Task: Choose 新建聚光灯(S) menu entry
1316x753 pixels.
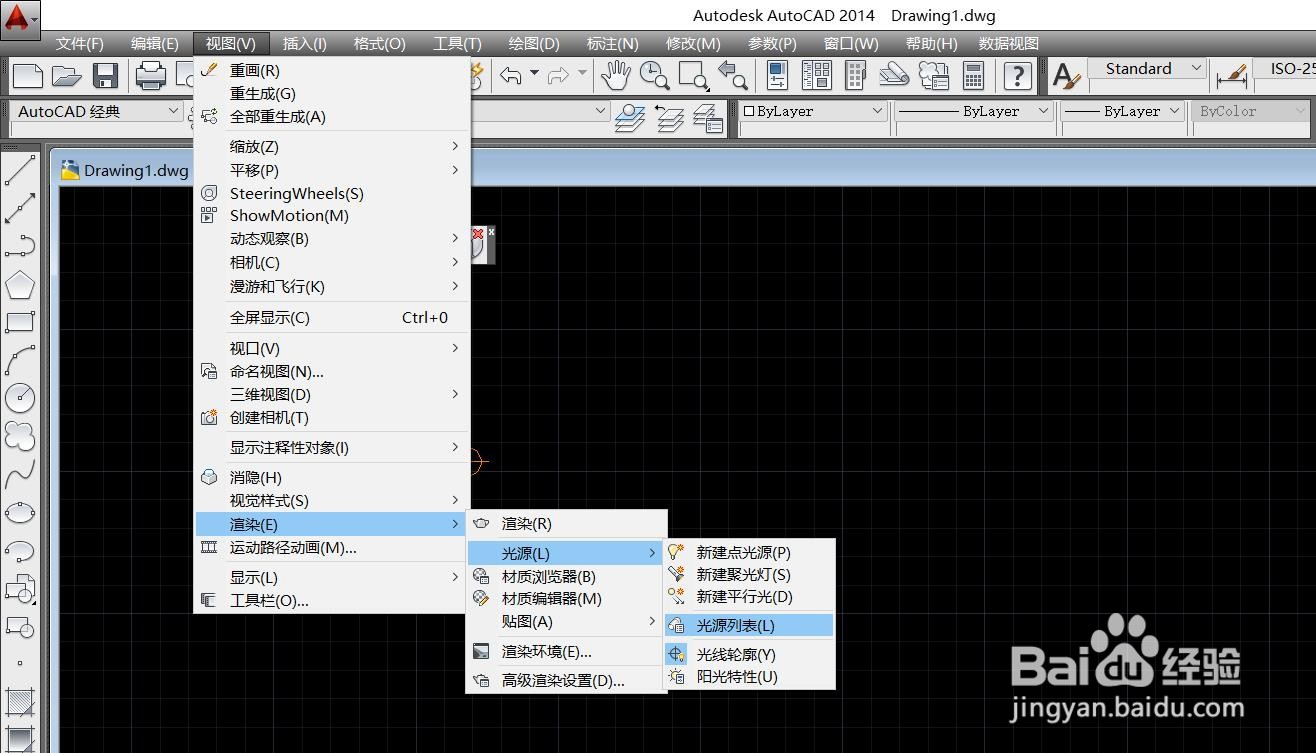Action: (749, 575)
